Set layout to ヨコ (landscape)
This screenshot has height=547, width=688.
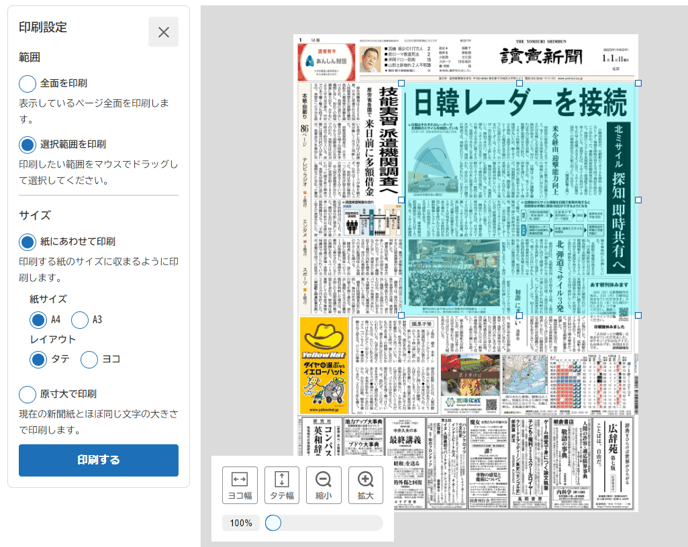pyautogui.click(x=88, y=359)
